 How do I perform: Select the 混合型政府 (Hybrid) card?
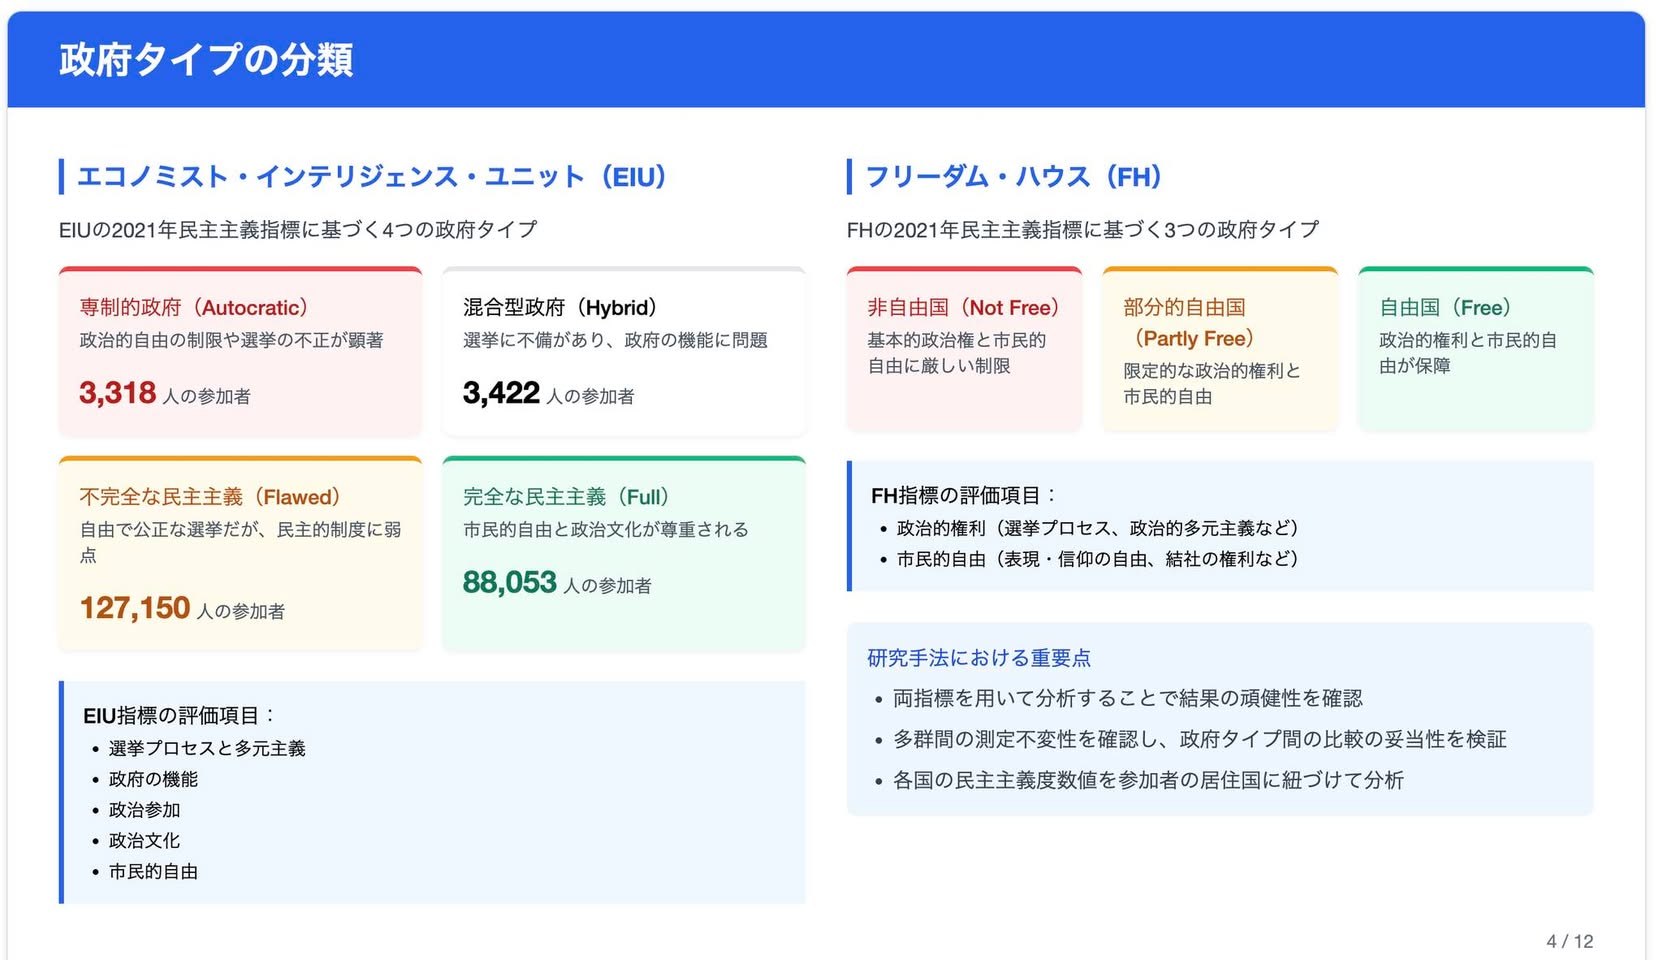click(x=624, y=351)
